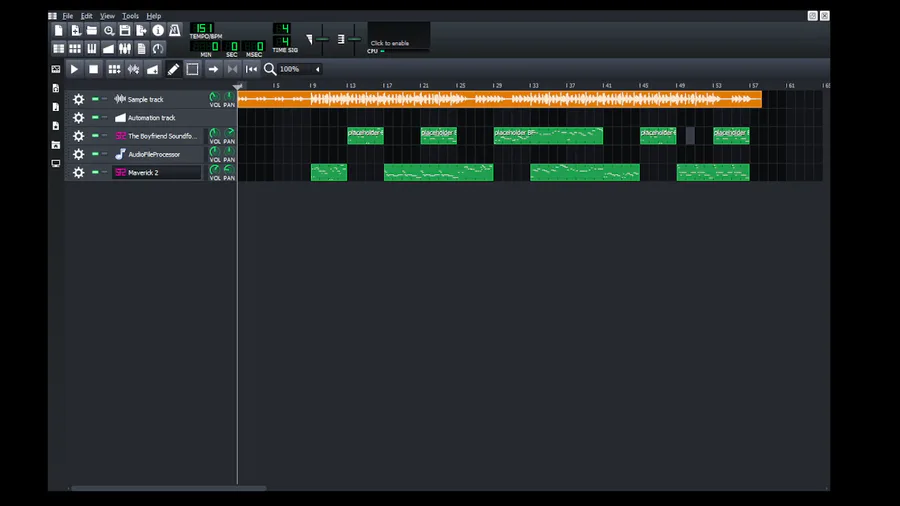Image resolution: width=900 pixels, height=506 pixels.
Task: Create a new project via toolbar icon
Action: [59, 30]
